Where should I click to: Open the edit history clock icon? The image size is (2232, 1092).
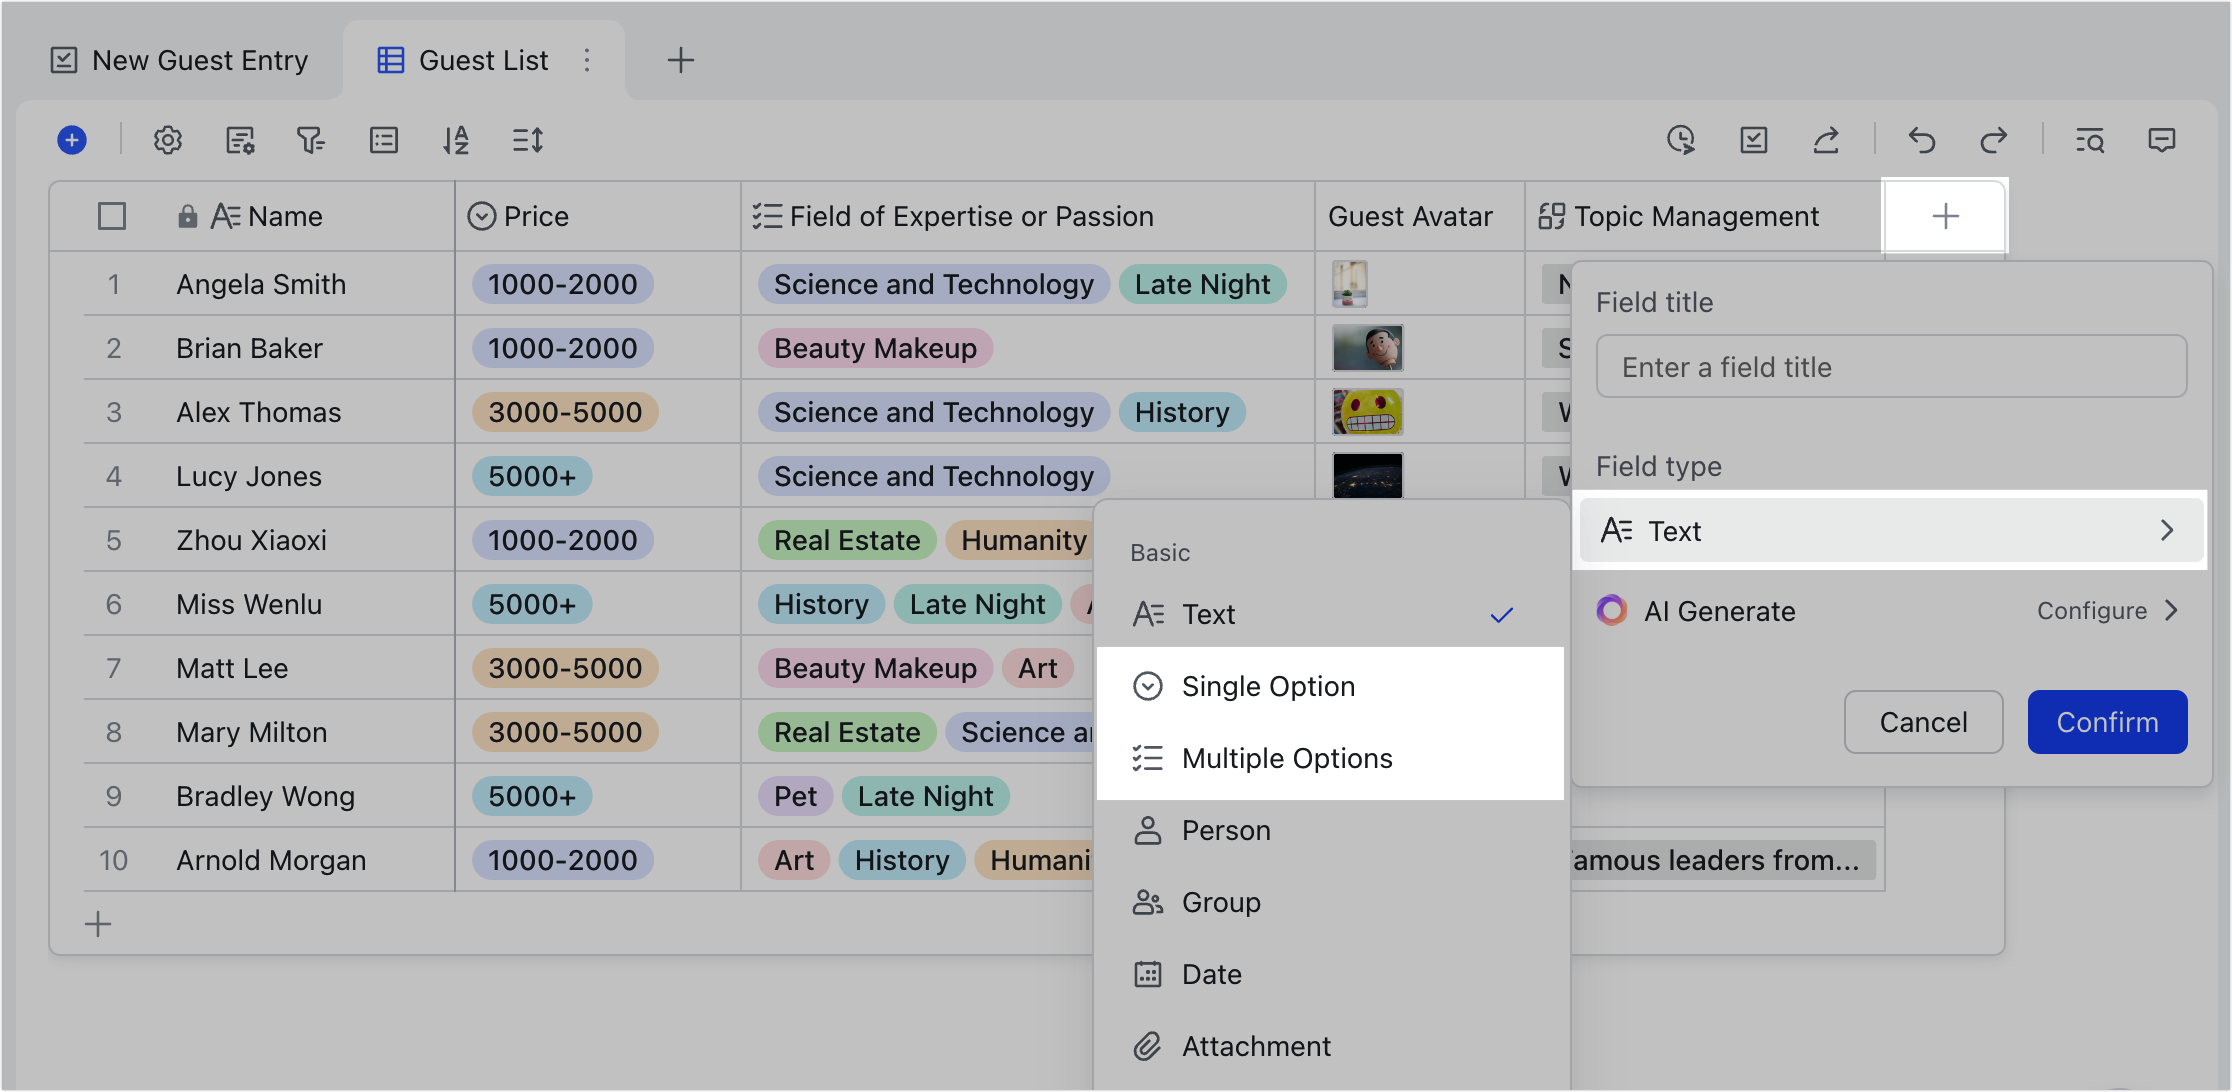point(1681,140)
